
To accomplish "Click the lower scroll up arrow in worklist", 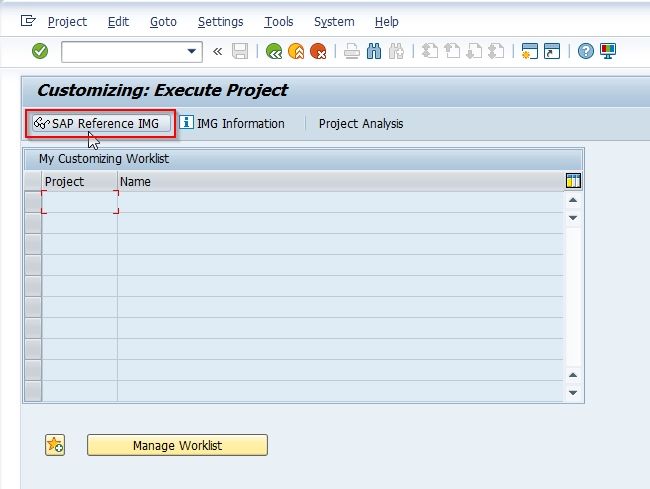I will pyautogui.click(x=573, y=375).
